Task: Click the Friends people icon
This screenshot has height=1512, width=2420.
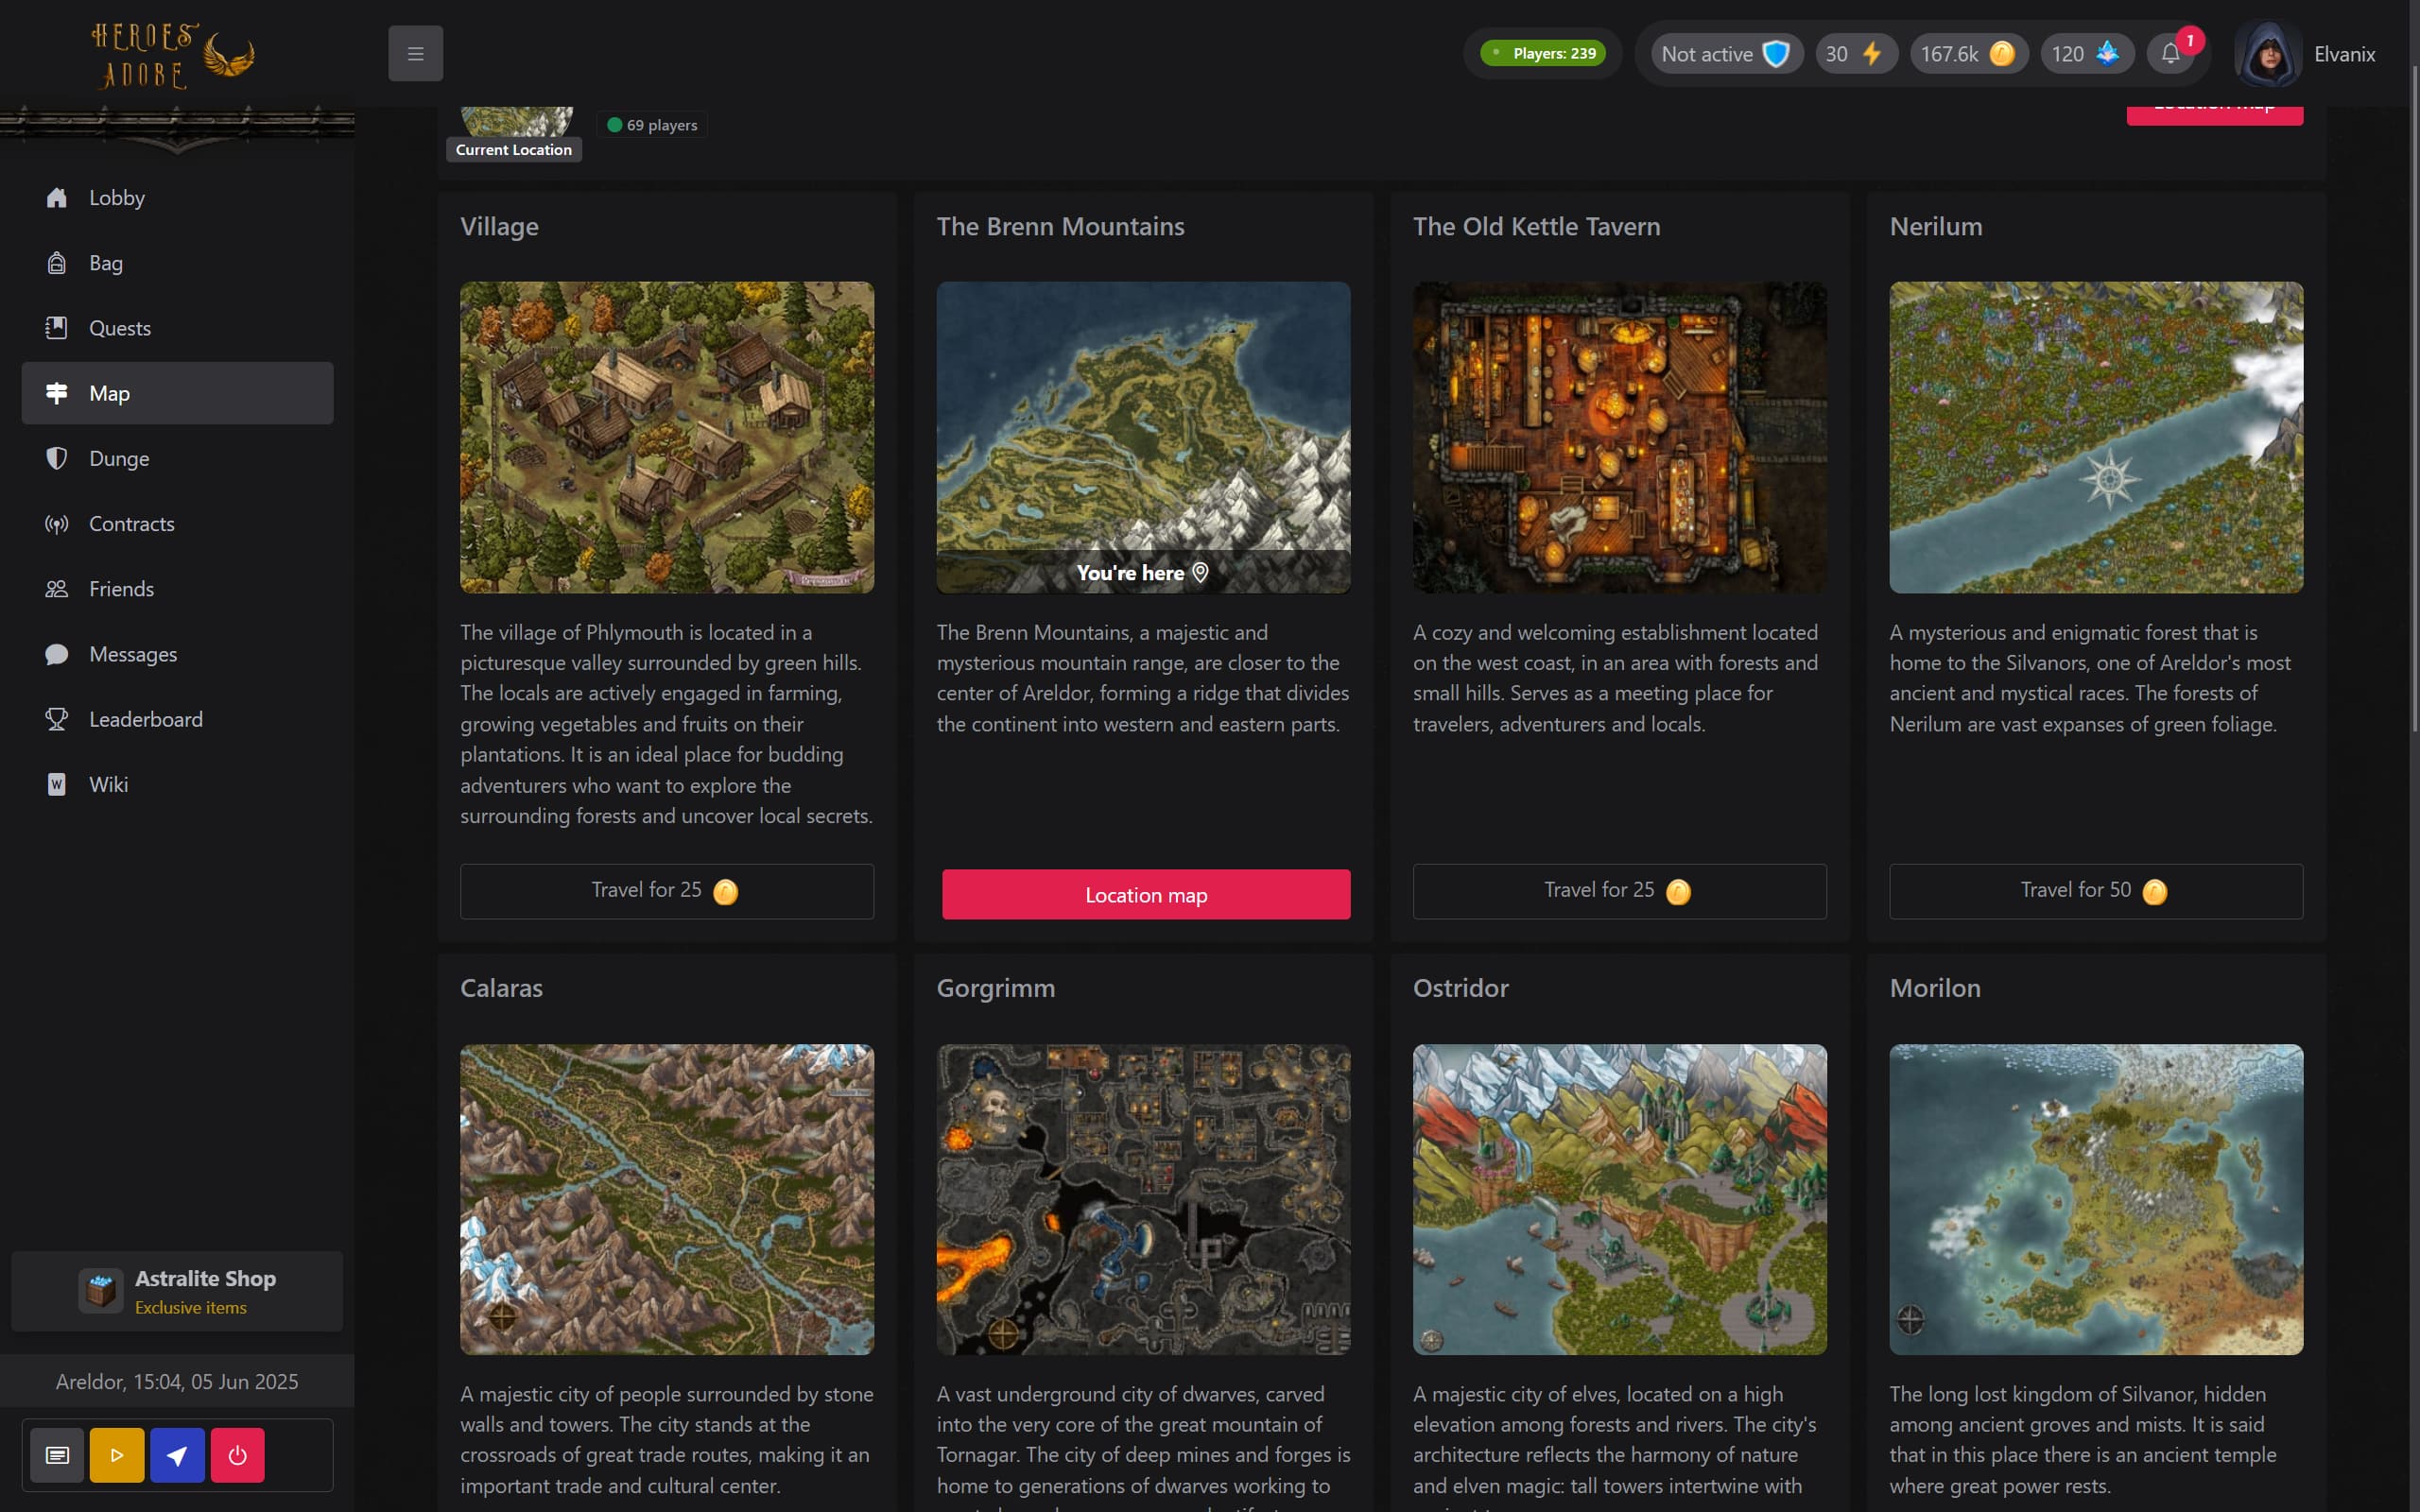Action: pos(57,589)
